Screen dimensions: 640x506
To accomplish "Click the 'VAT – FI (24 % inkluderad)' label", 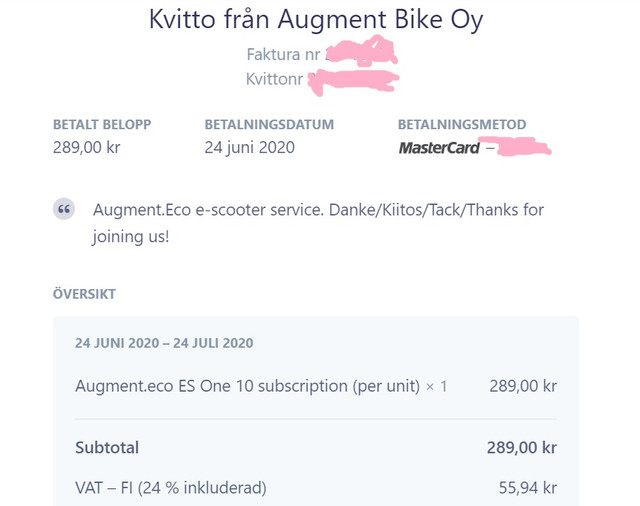I will coord(171,488).
